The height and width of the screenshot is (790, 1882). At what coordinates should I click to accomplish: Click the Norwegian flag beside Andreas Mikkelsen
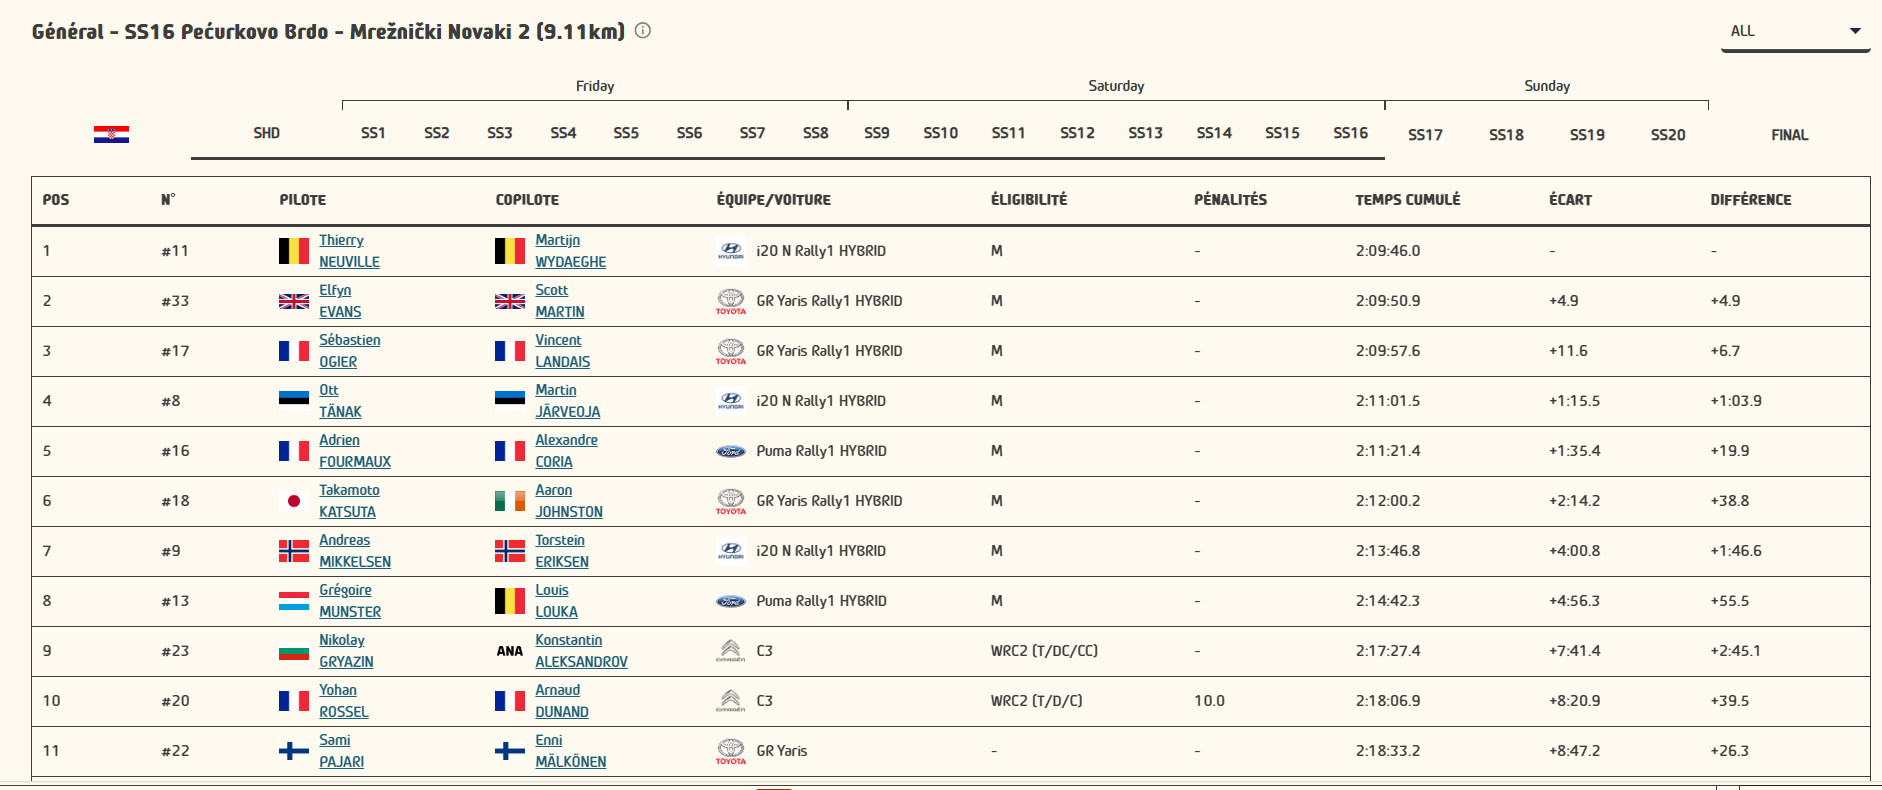click(x=294, y=551)
